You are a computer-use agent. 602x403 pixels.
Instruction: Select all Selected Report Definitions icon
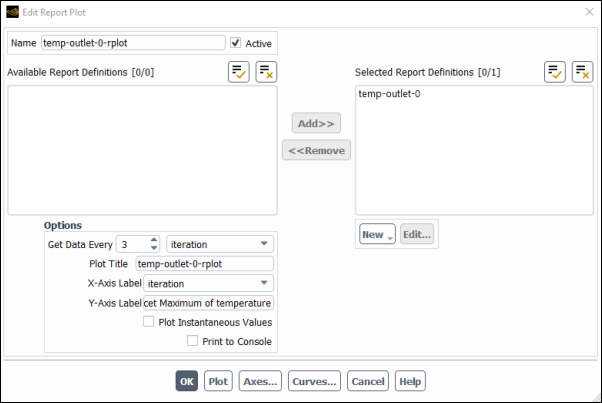[x=554, y=72]
